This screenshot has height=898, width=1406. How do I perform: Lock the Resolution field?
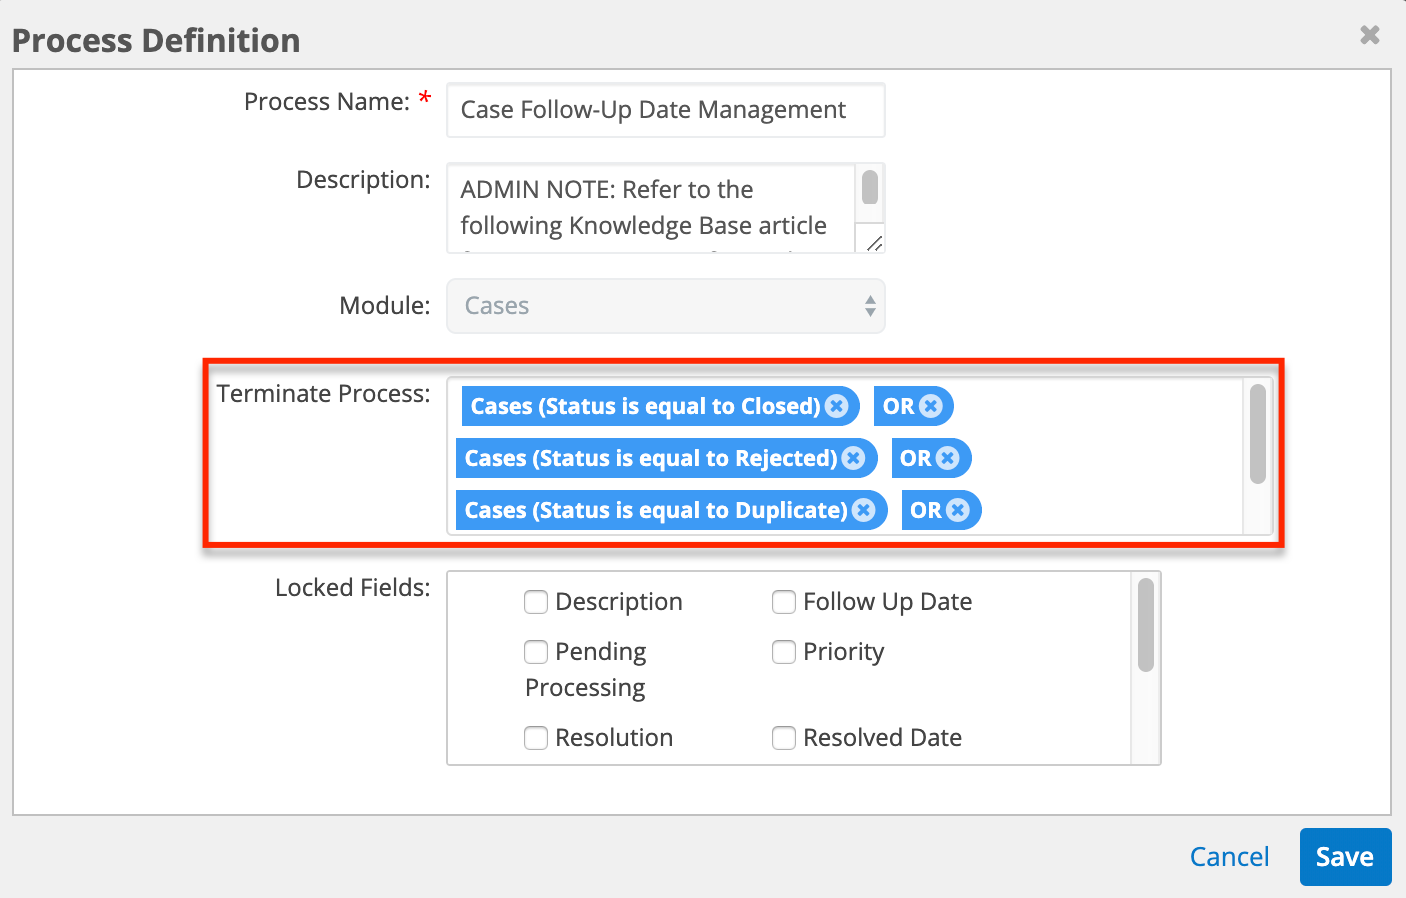536,738
